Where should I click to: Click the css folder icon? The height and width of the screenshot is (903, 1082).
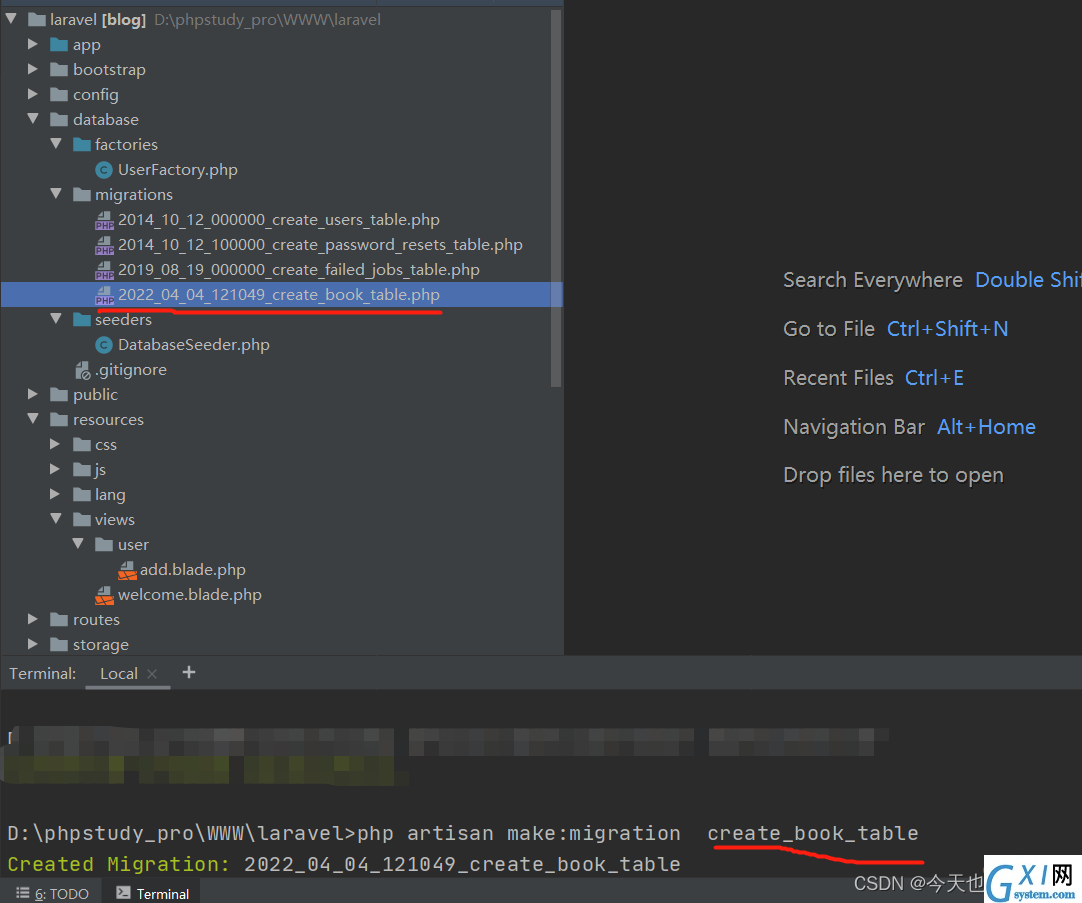click(x=81, y=445)
